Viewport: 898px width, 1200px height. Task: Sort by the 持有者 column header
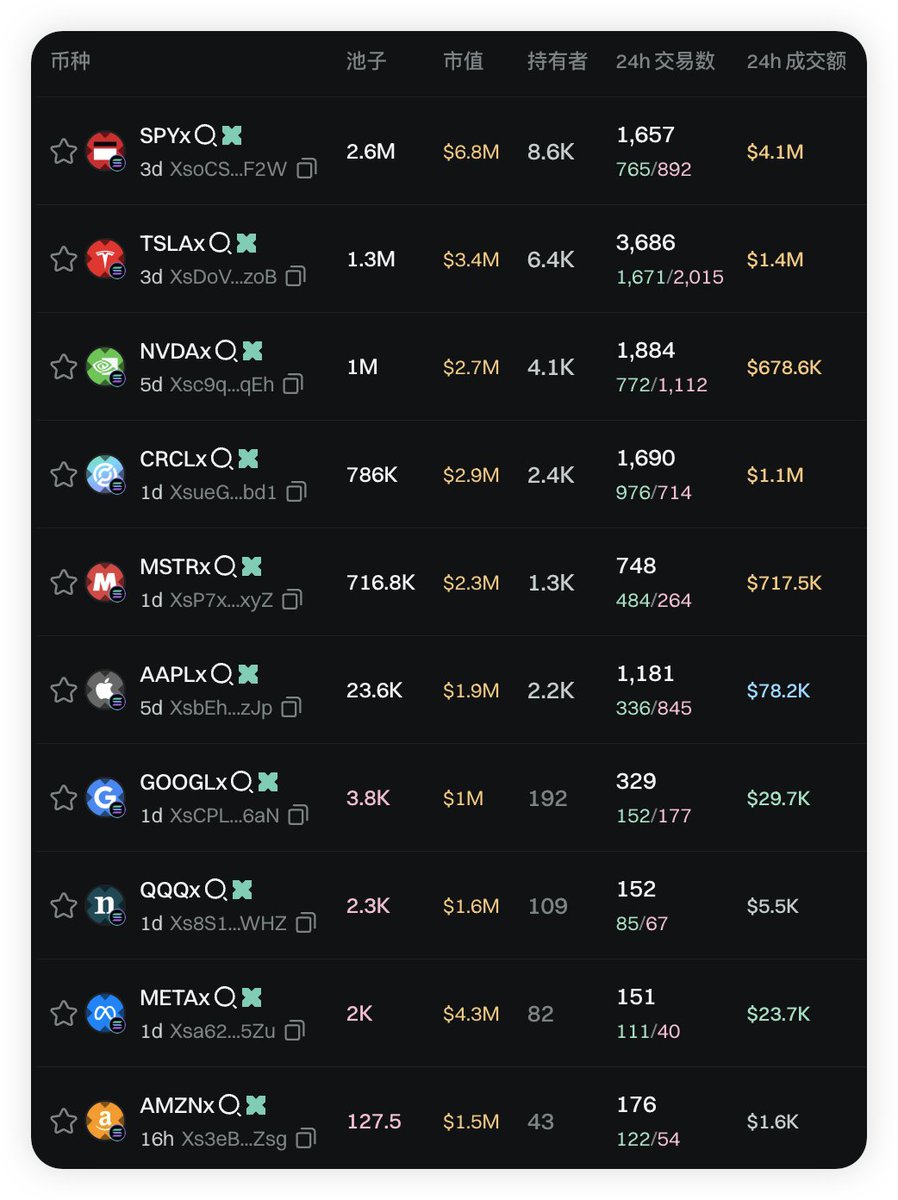pyautogui.click(x=557, y=61)
